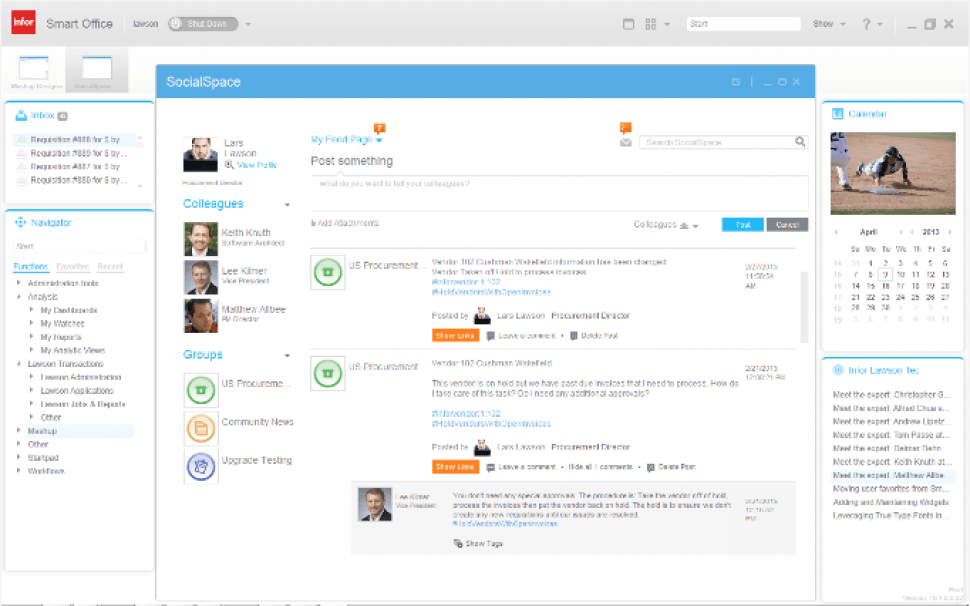
Task: Open US Procurement group icon in Groups
Action: coord(201,390)
